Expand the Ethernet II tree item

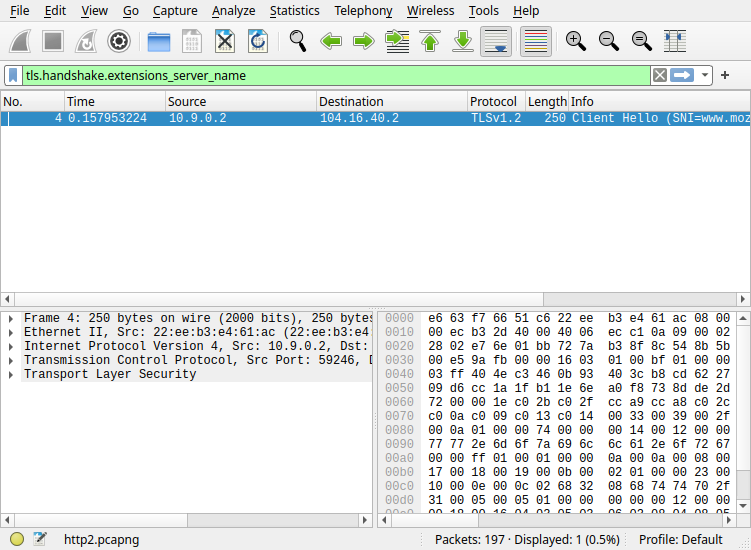(11, 332)
